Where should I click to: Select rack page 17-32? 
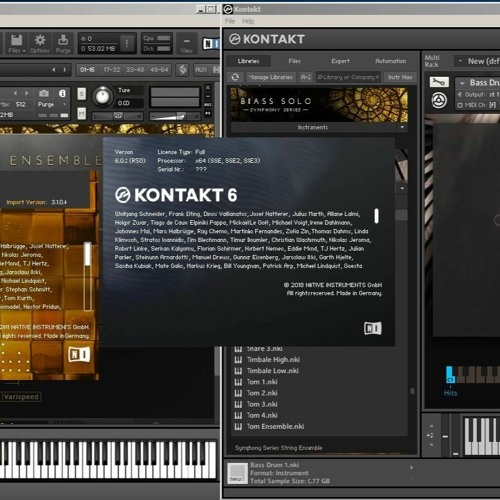pos(112,70)
